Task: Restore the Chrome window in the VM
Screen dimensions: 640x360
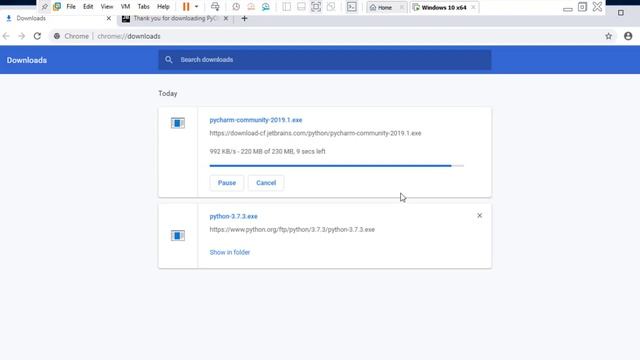Action: [x=621, y=13]
